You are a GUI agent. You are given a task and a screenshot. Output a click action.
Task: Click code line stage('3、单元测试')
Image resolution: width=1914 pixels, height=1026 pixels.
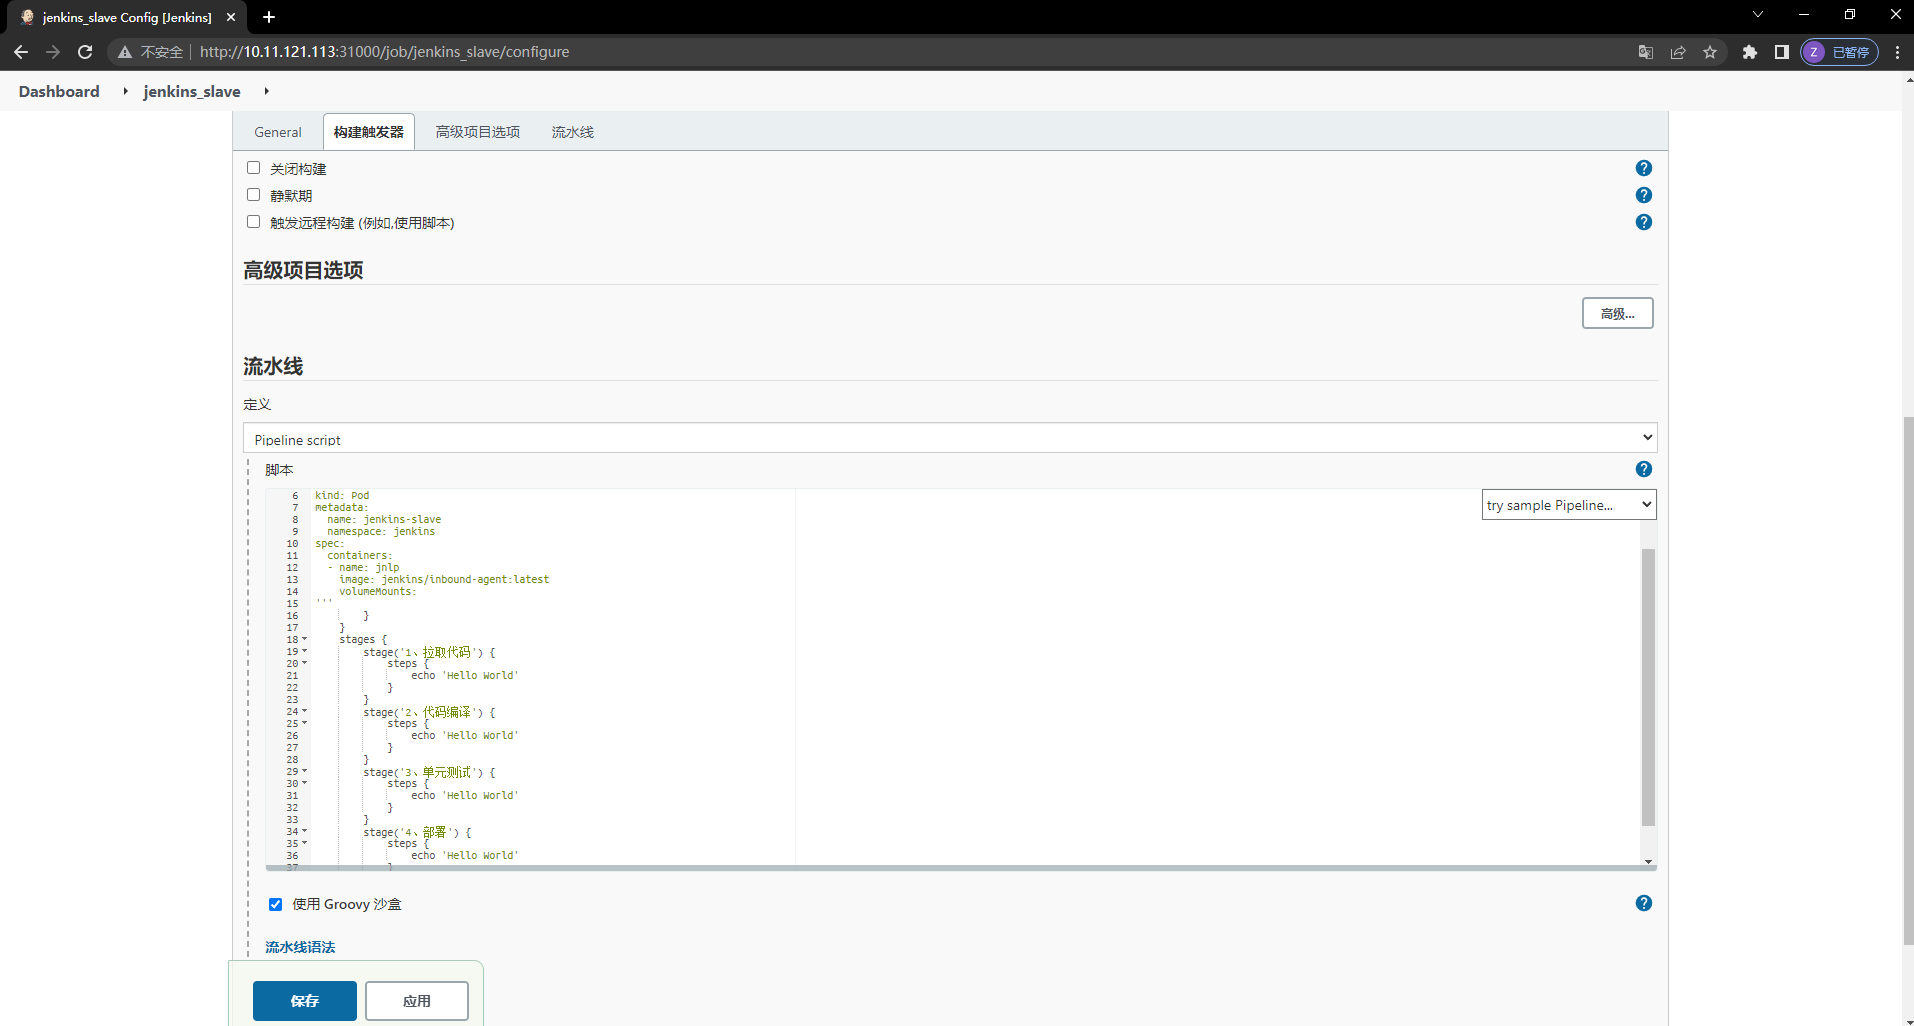point(429,772)
